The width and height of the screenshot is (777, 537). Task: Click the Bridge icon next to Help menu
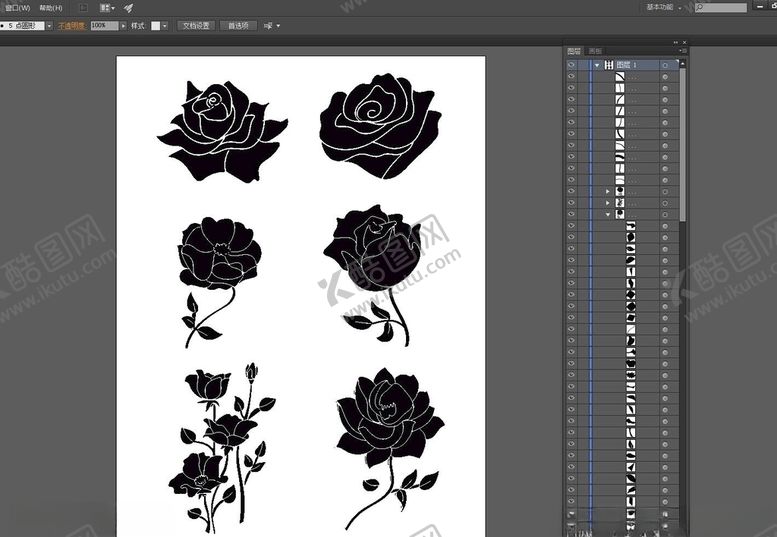(x=82, y=8)
